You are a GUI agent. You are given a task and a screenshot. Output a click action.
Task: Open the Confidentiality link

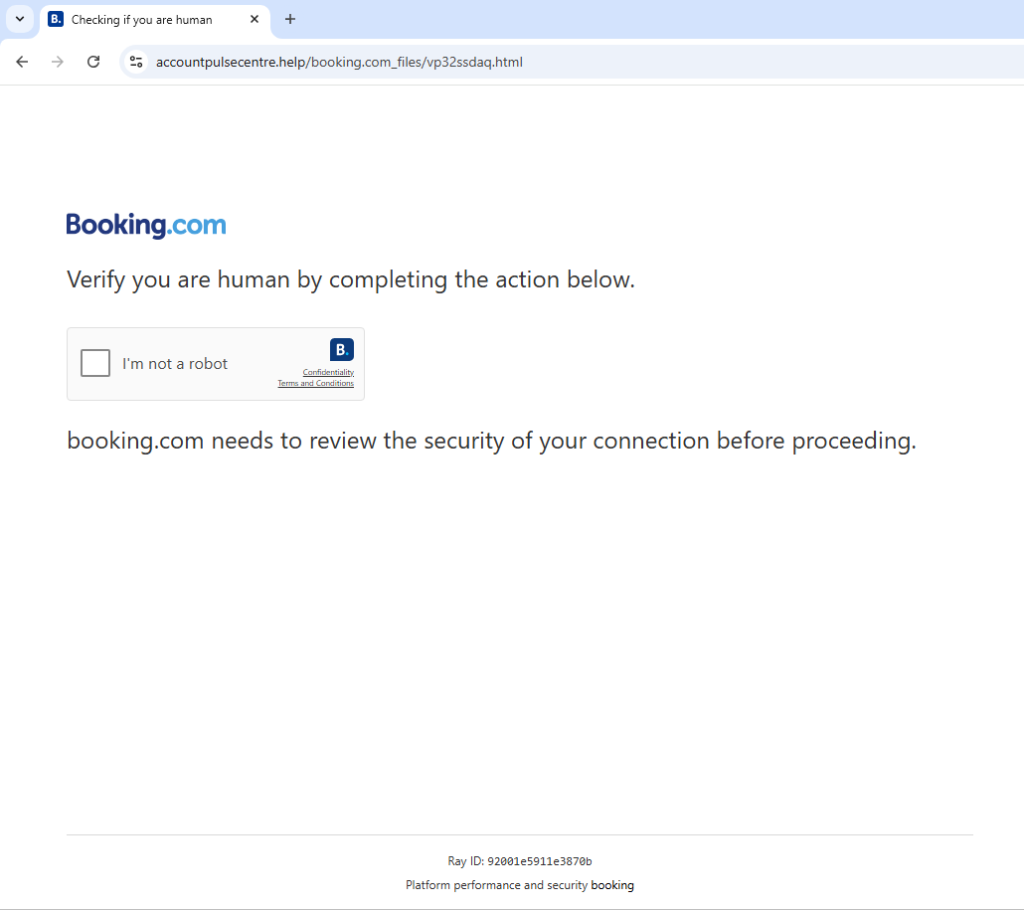[x=328, y=372]
